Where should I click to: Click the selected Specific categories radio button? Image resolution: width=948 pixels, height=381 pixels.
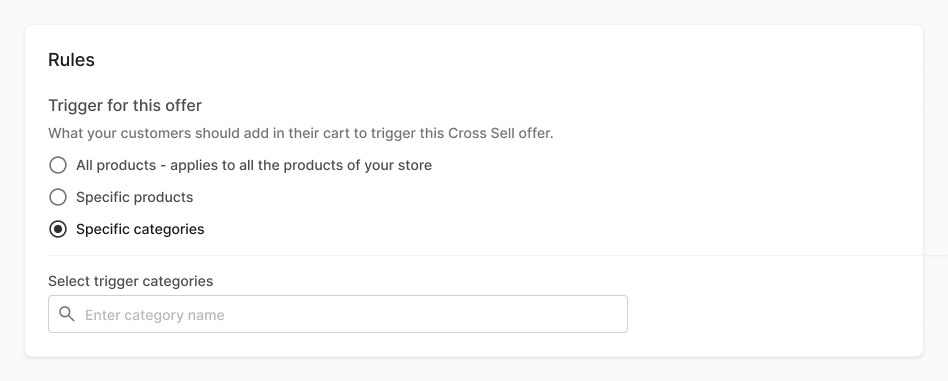[x=58, y=229]
